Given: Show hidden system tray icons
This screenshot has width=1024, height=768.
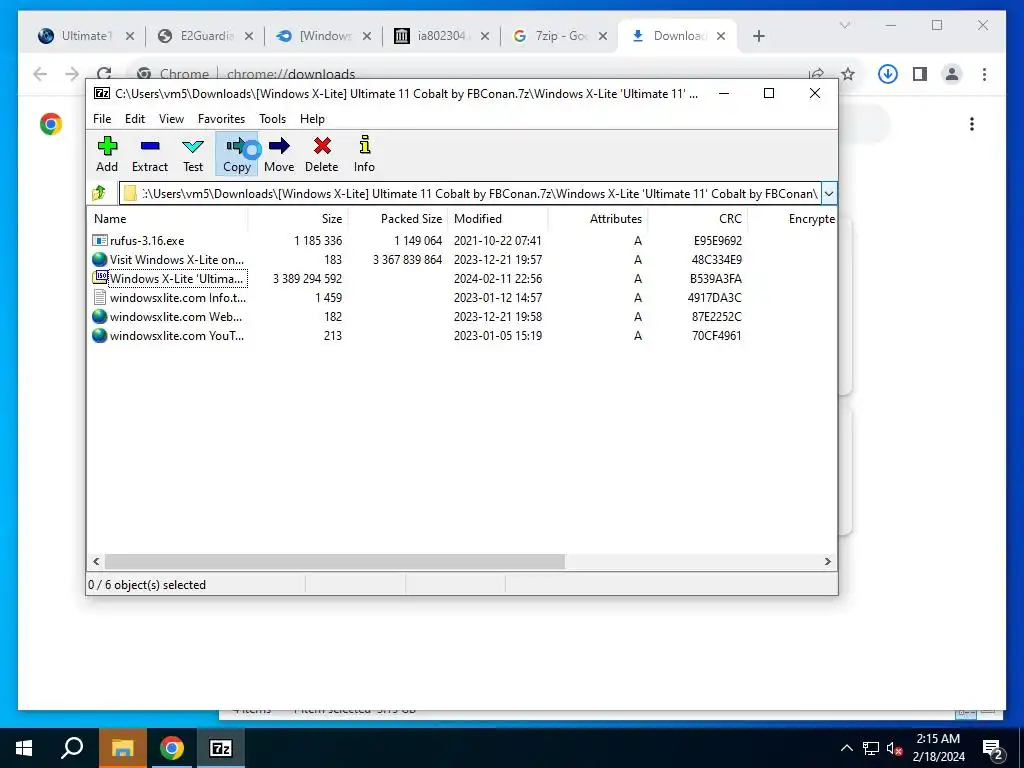Looking at the screenshot, I should (846, 748).
